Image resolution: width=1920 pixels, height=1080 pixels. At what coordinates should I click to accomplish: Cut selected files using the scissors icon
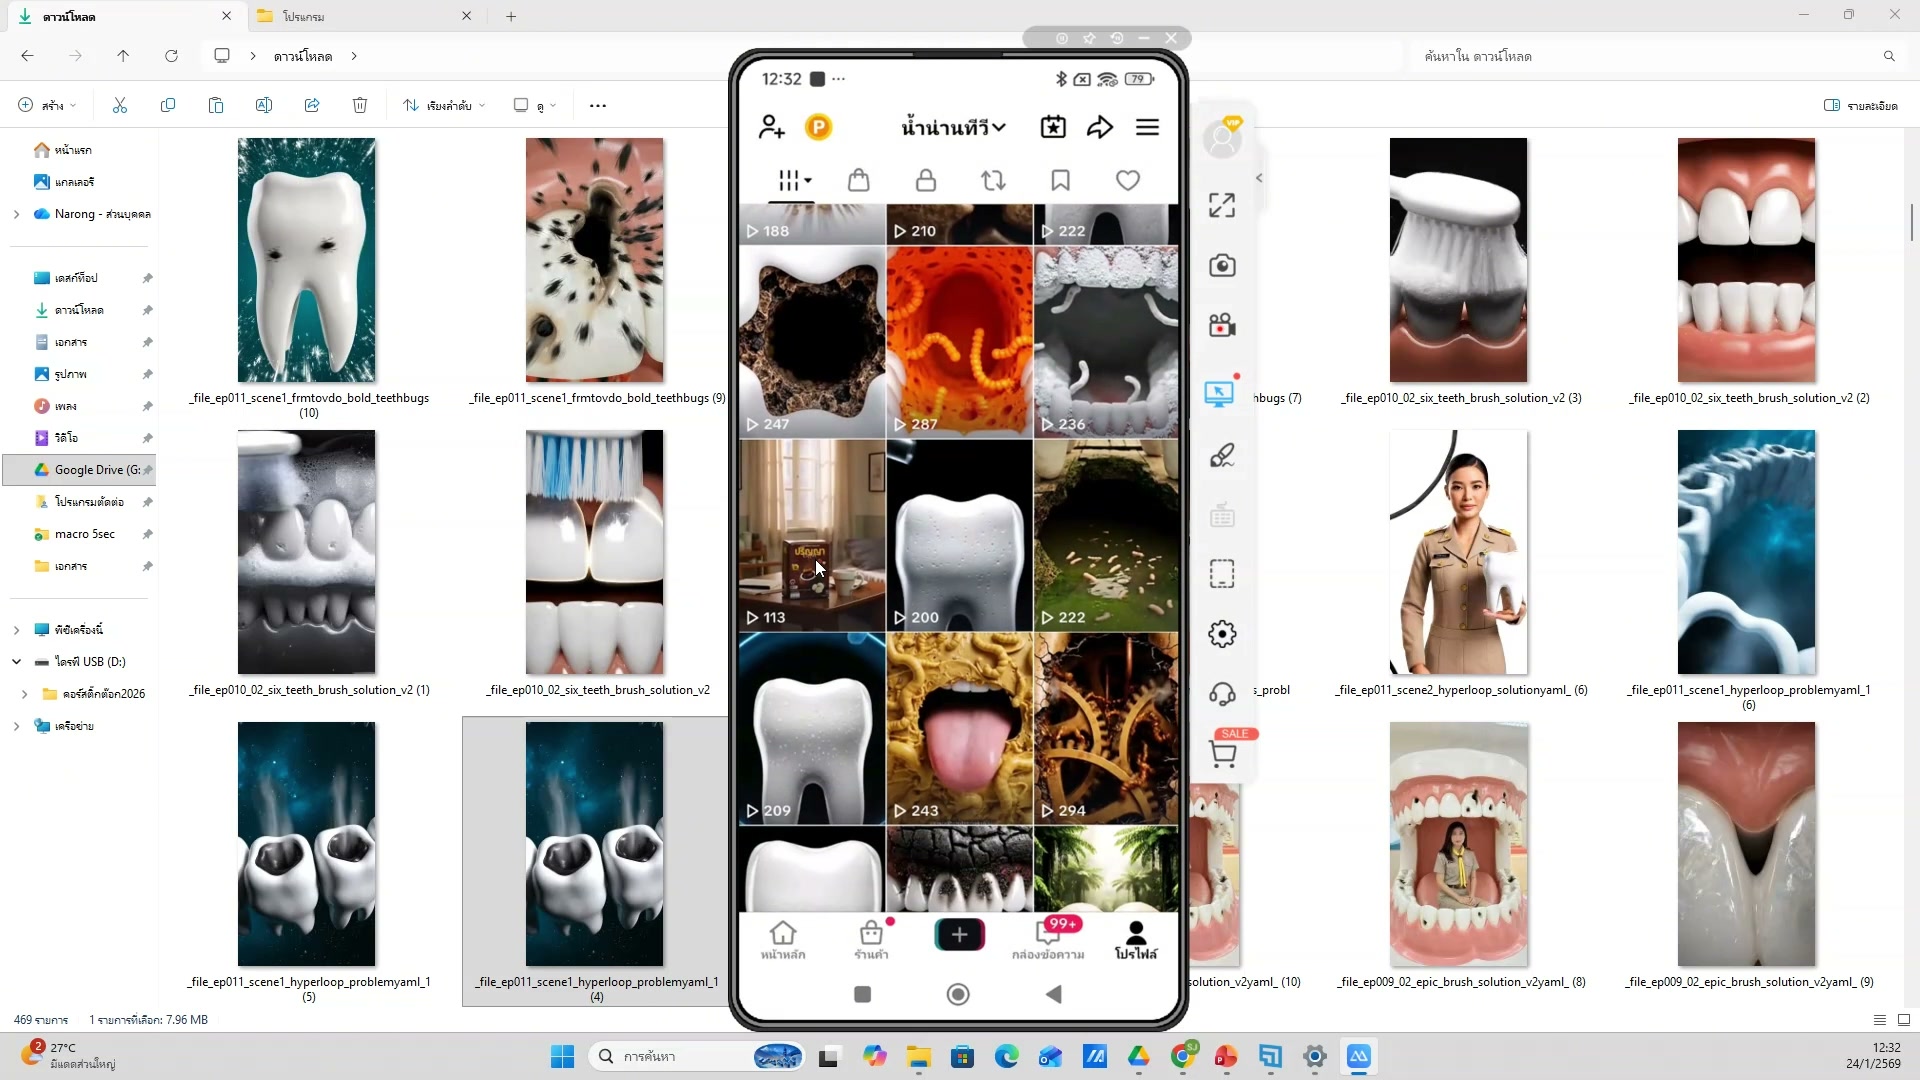click(119, 105)
